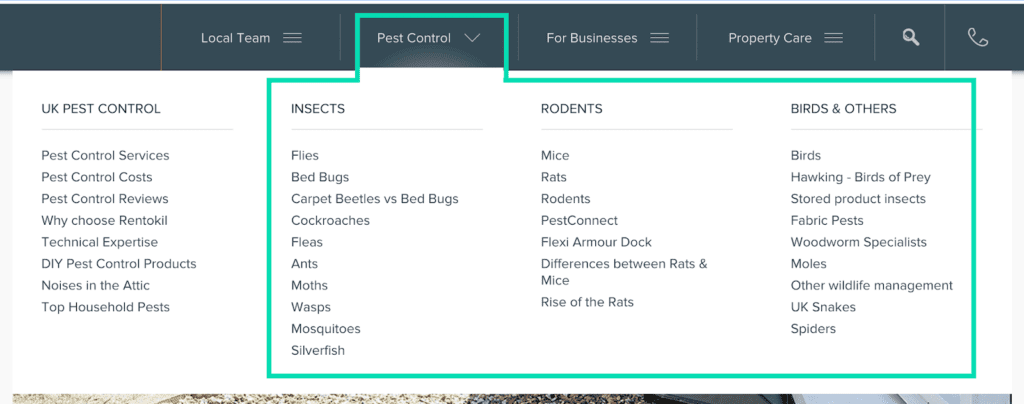Collapse the Pest Control chevron

click(x=473, y=38)
